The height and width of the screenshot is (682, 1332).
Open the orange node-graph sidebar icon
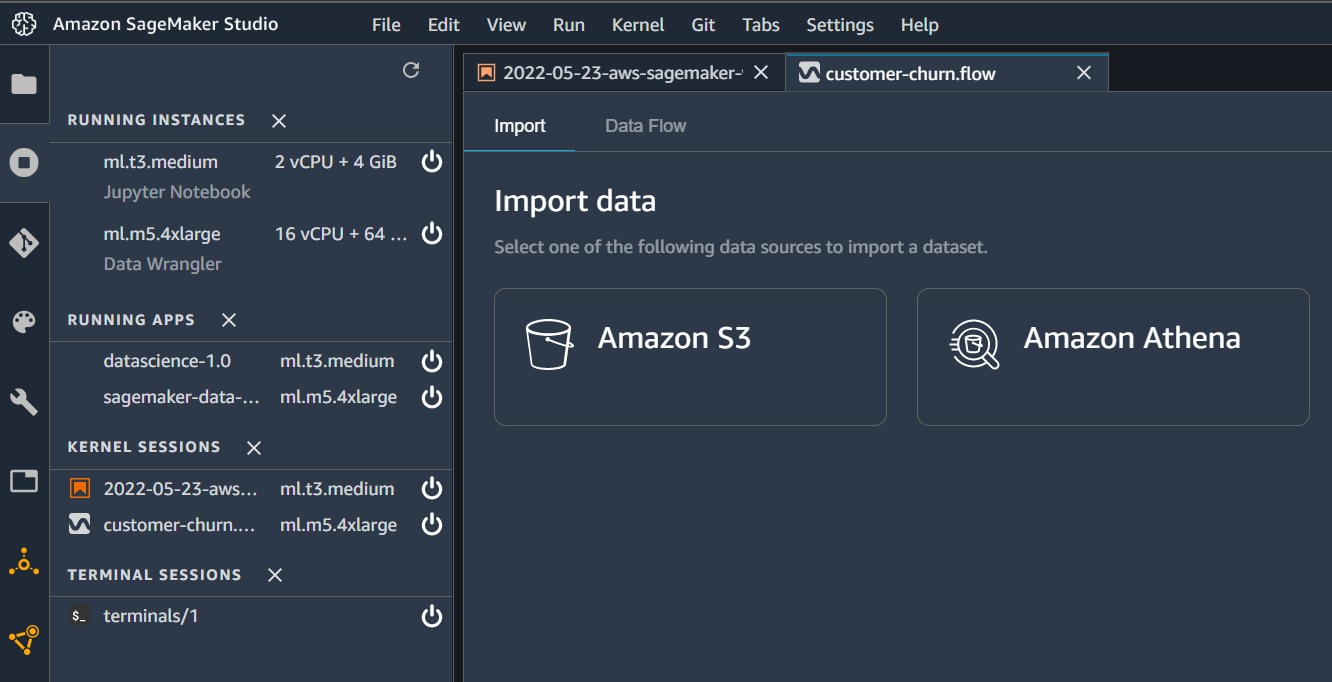(x=24, y=562)
